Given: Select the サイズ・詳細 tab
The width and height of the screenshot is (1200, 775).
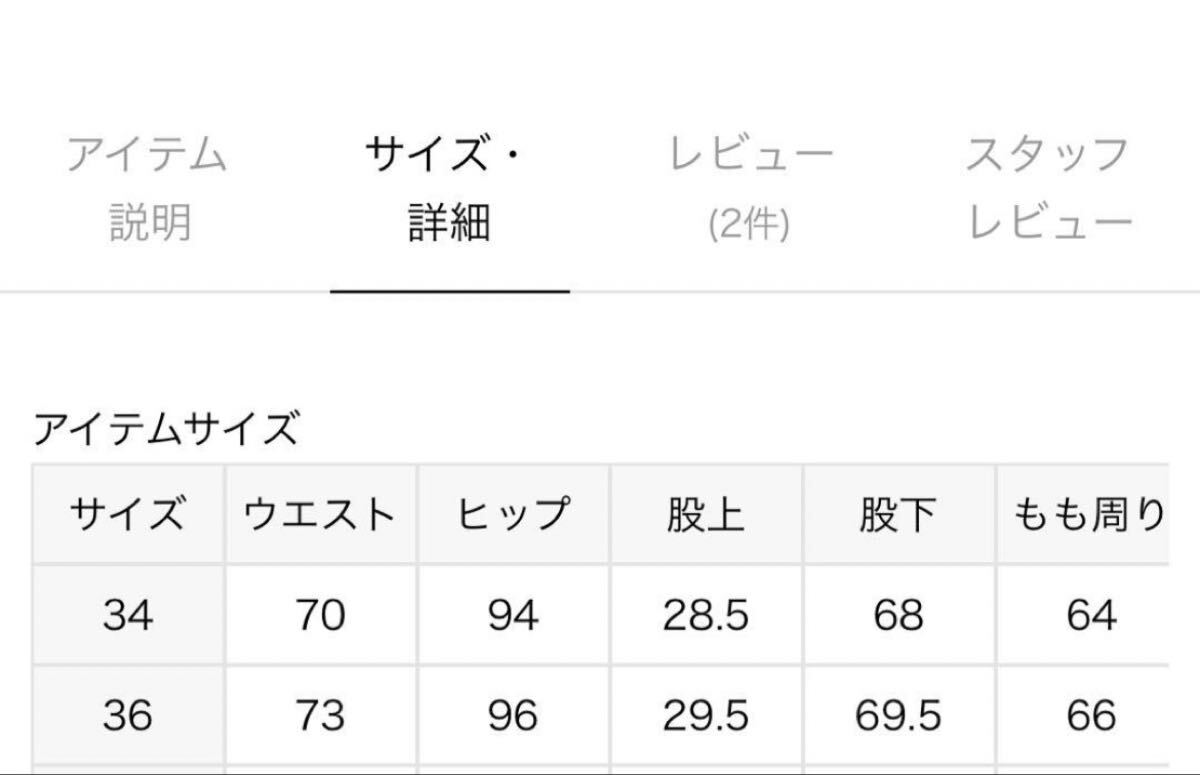Looking at the screenshot, I should click(x=449, y=189).
